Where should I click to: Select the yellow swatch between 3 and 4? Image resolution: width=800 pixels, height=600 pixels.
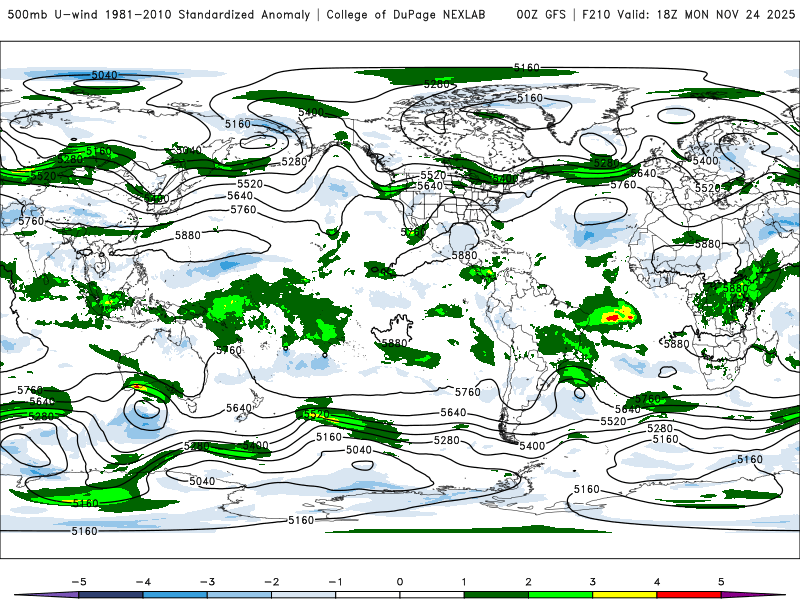(625, 595)
